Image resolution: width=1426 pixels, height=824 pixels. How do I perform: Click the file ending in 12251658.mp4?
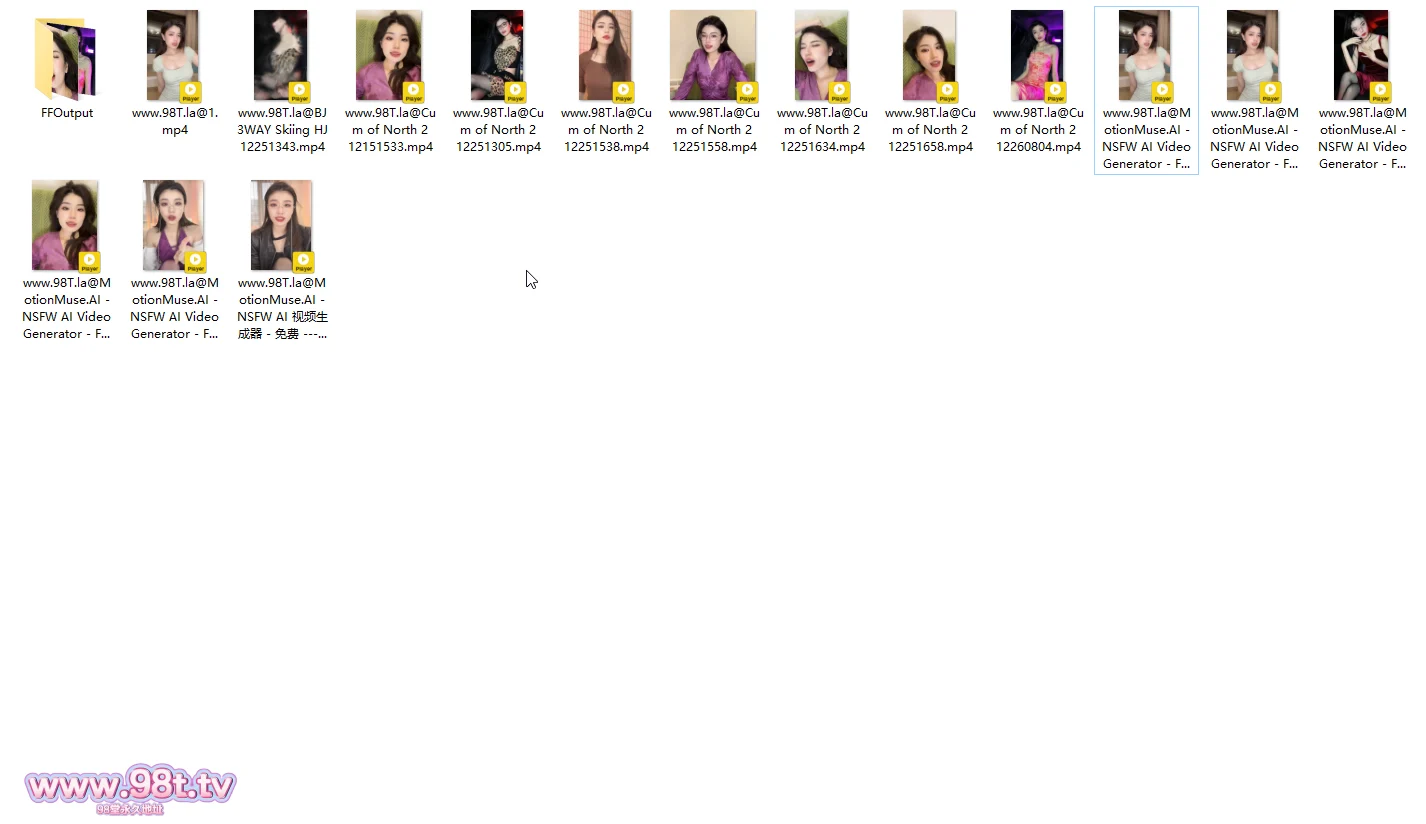point(929,55)
